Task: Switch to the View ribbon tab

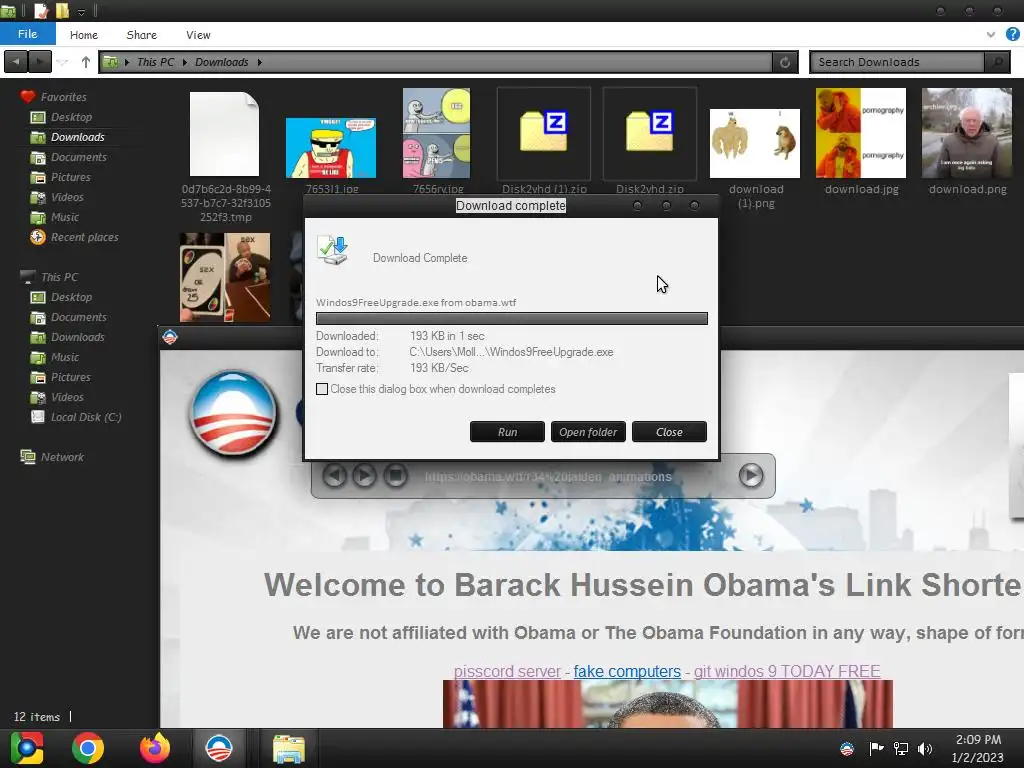Action: [x=198, y=35]
